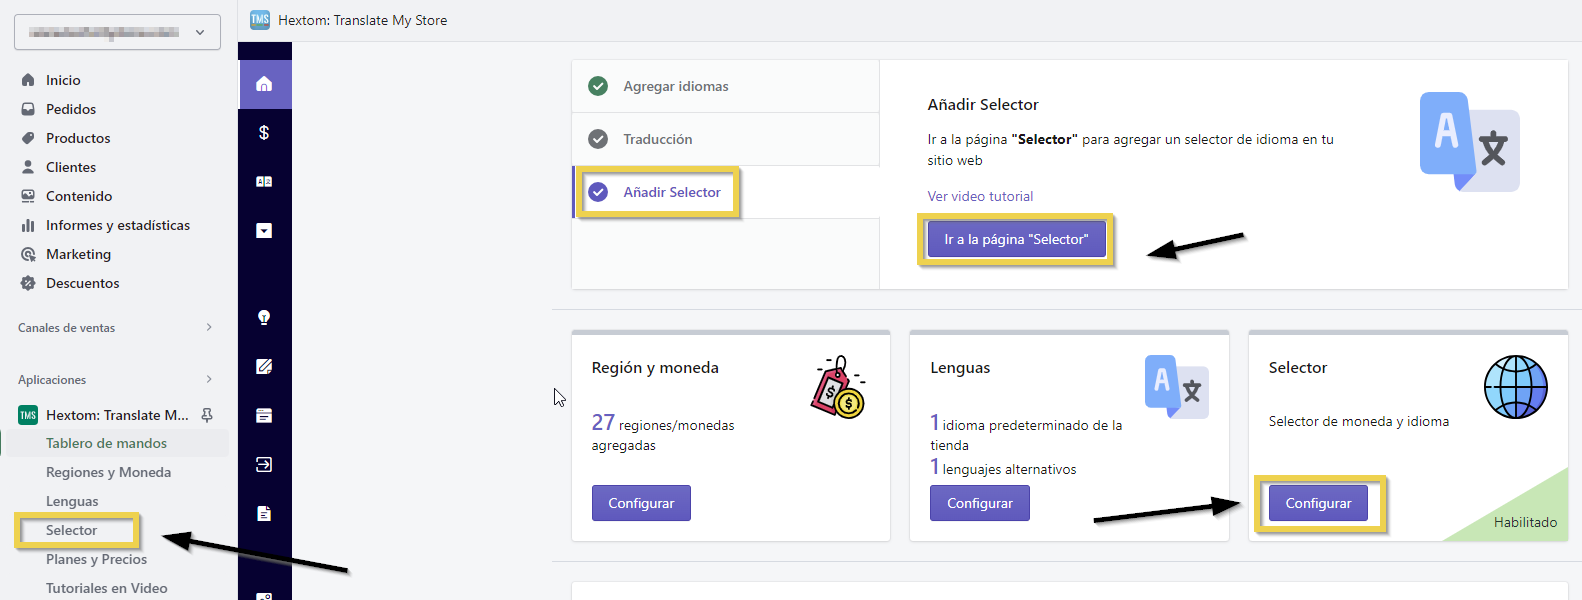Select the Traducción step checkmark
The height and width of the screenshot is (600, 1582).
pyautogui.click(x=598, y=140)
